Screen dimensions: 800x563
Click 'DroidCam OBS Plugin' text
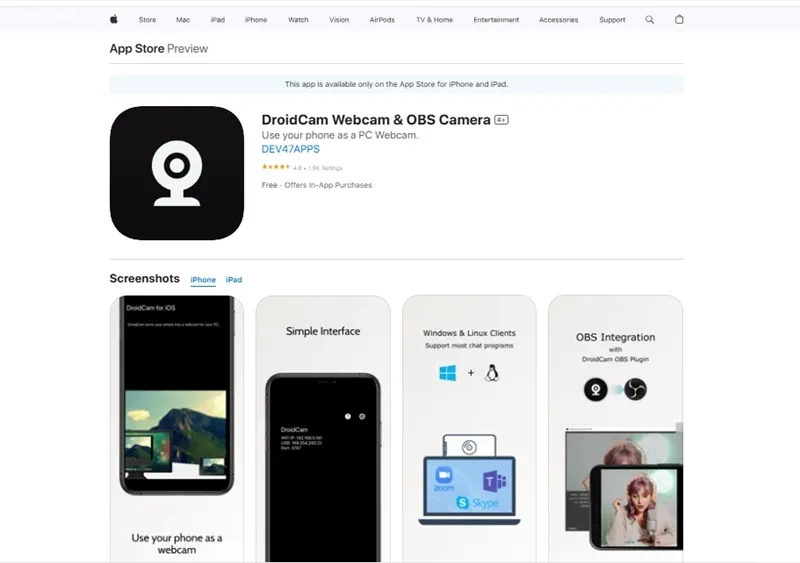coord(615,359)
